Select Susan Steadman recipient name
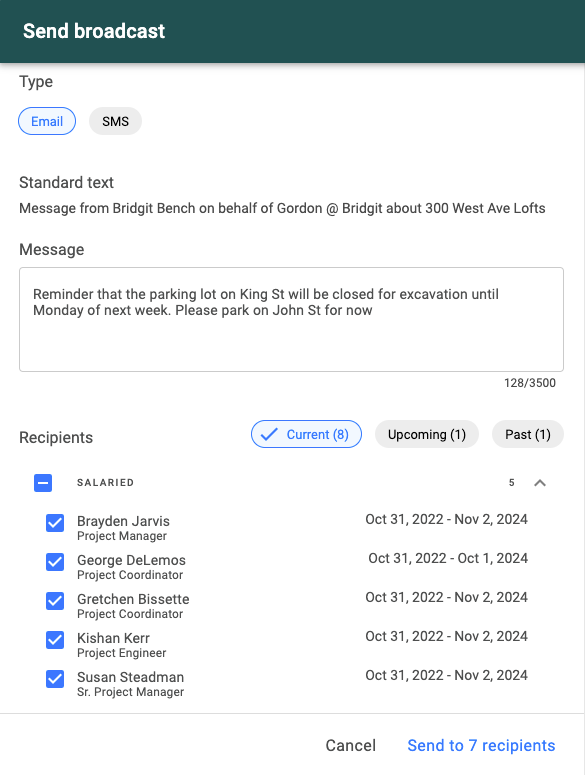 [130, 677]
